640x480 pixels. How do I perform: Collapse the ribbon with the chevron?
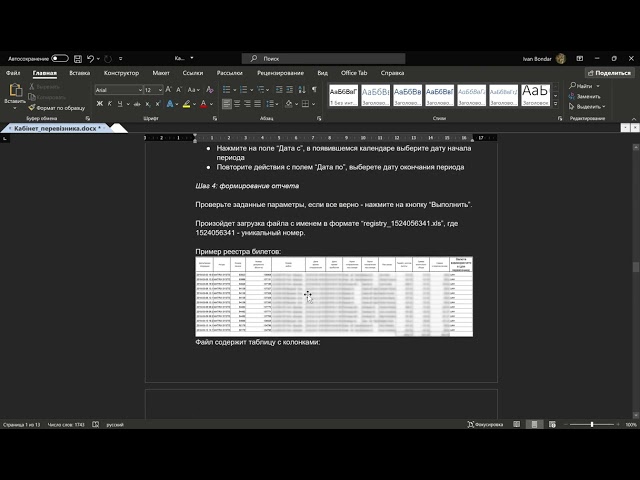coord(634,119)
